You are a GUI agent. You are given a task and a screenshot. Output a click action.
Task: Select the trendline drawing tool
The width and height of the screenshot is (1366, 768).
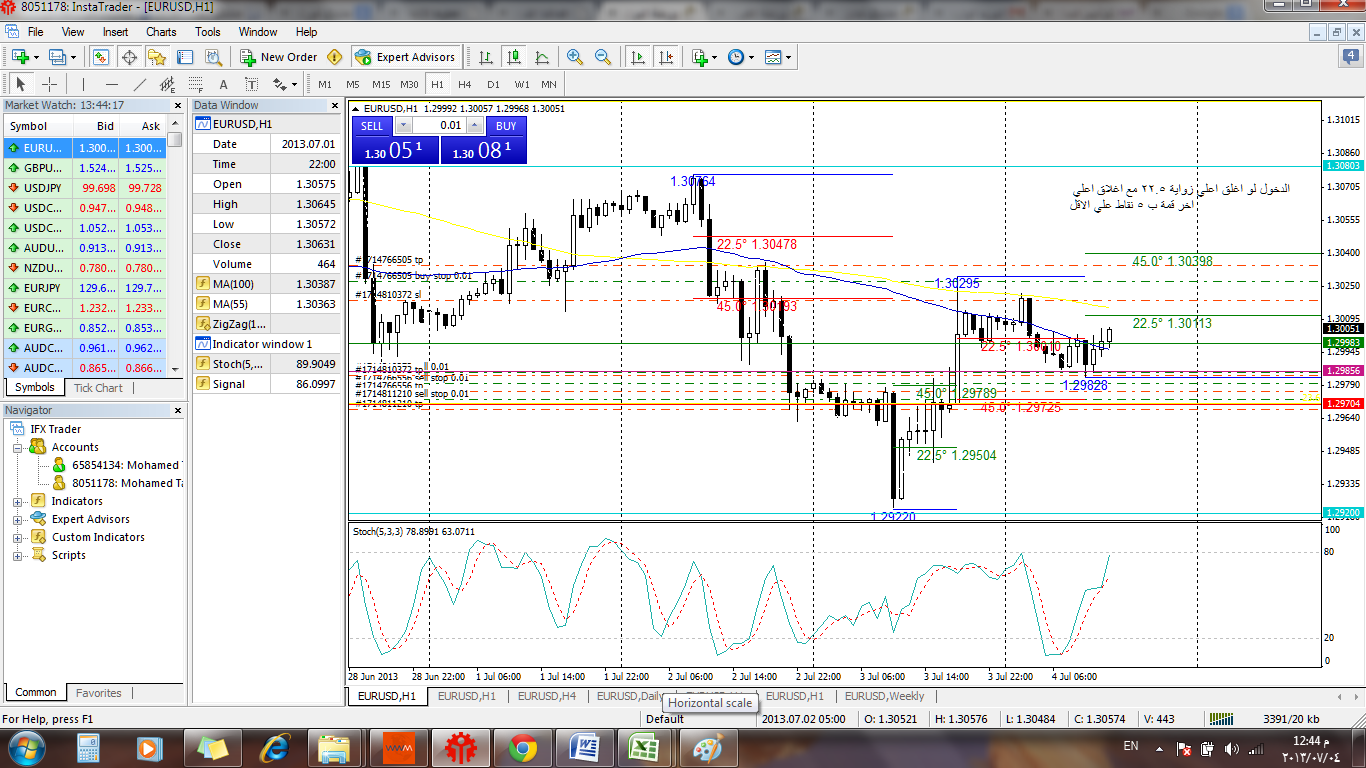[139, 84]
